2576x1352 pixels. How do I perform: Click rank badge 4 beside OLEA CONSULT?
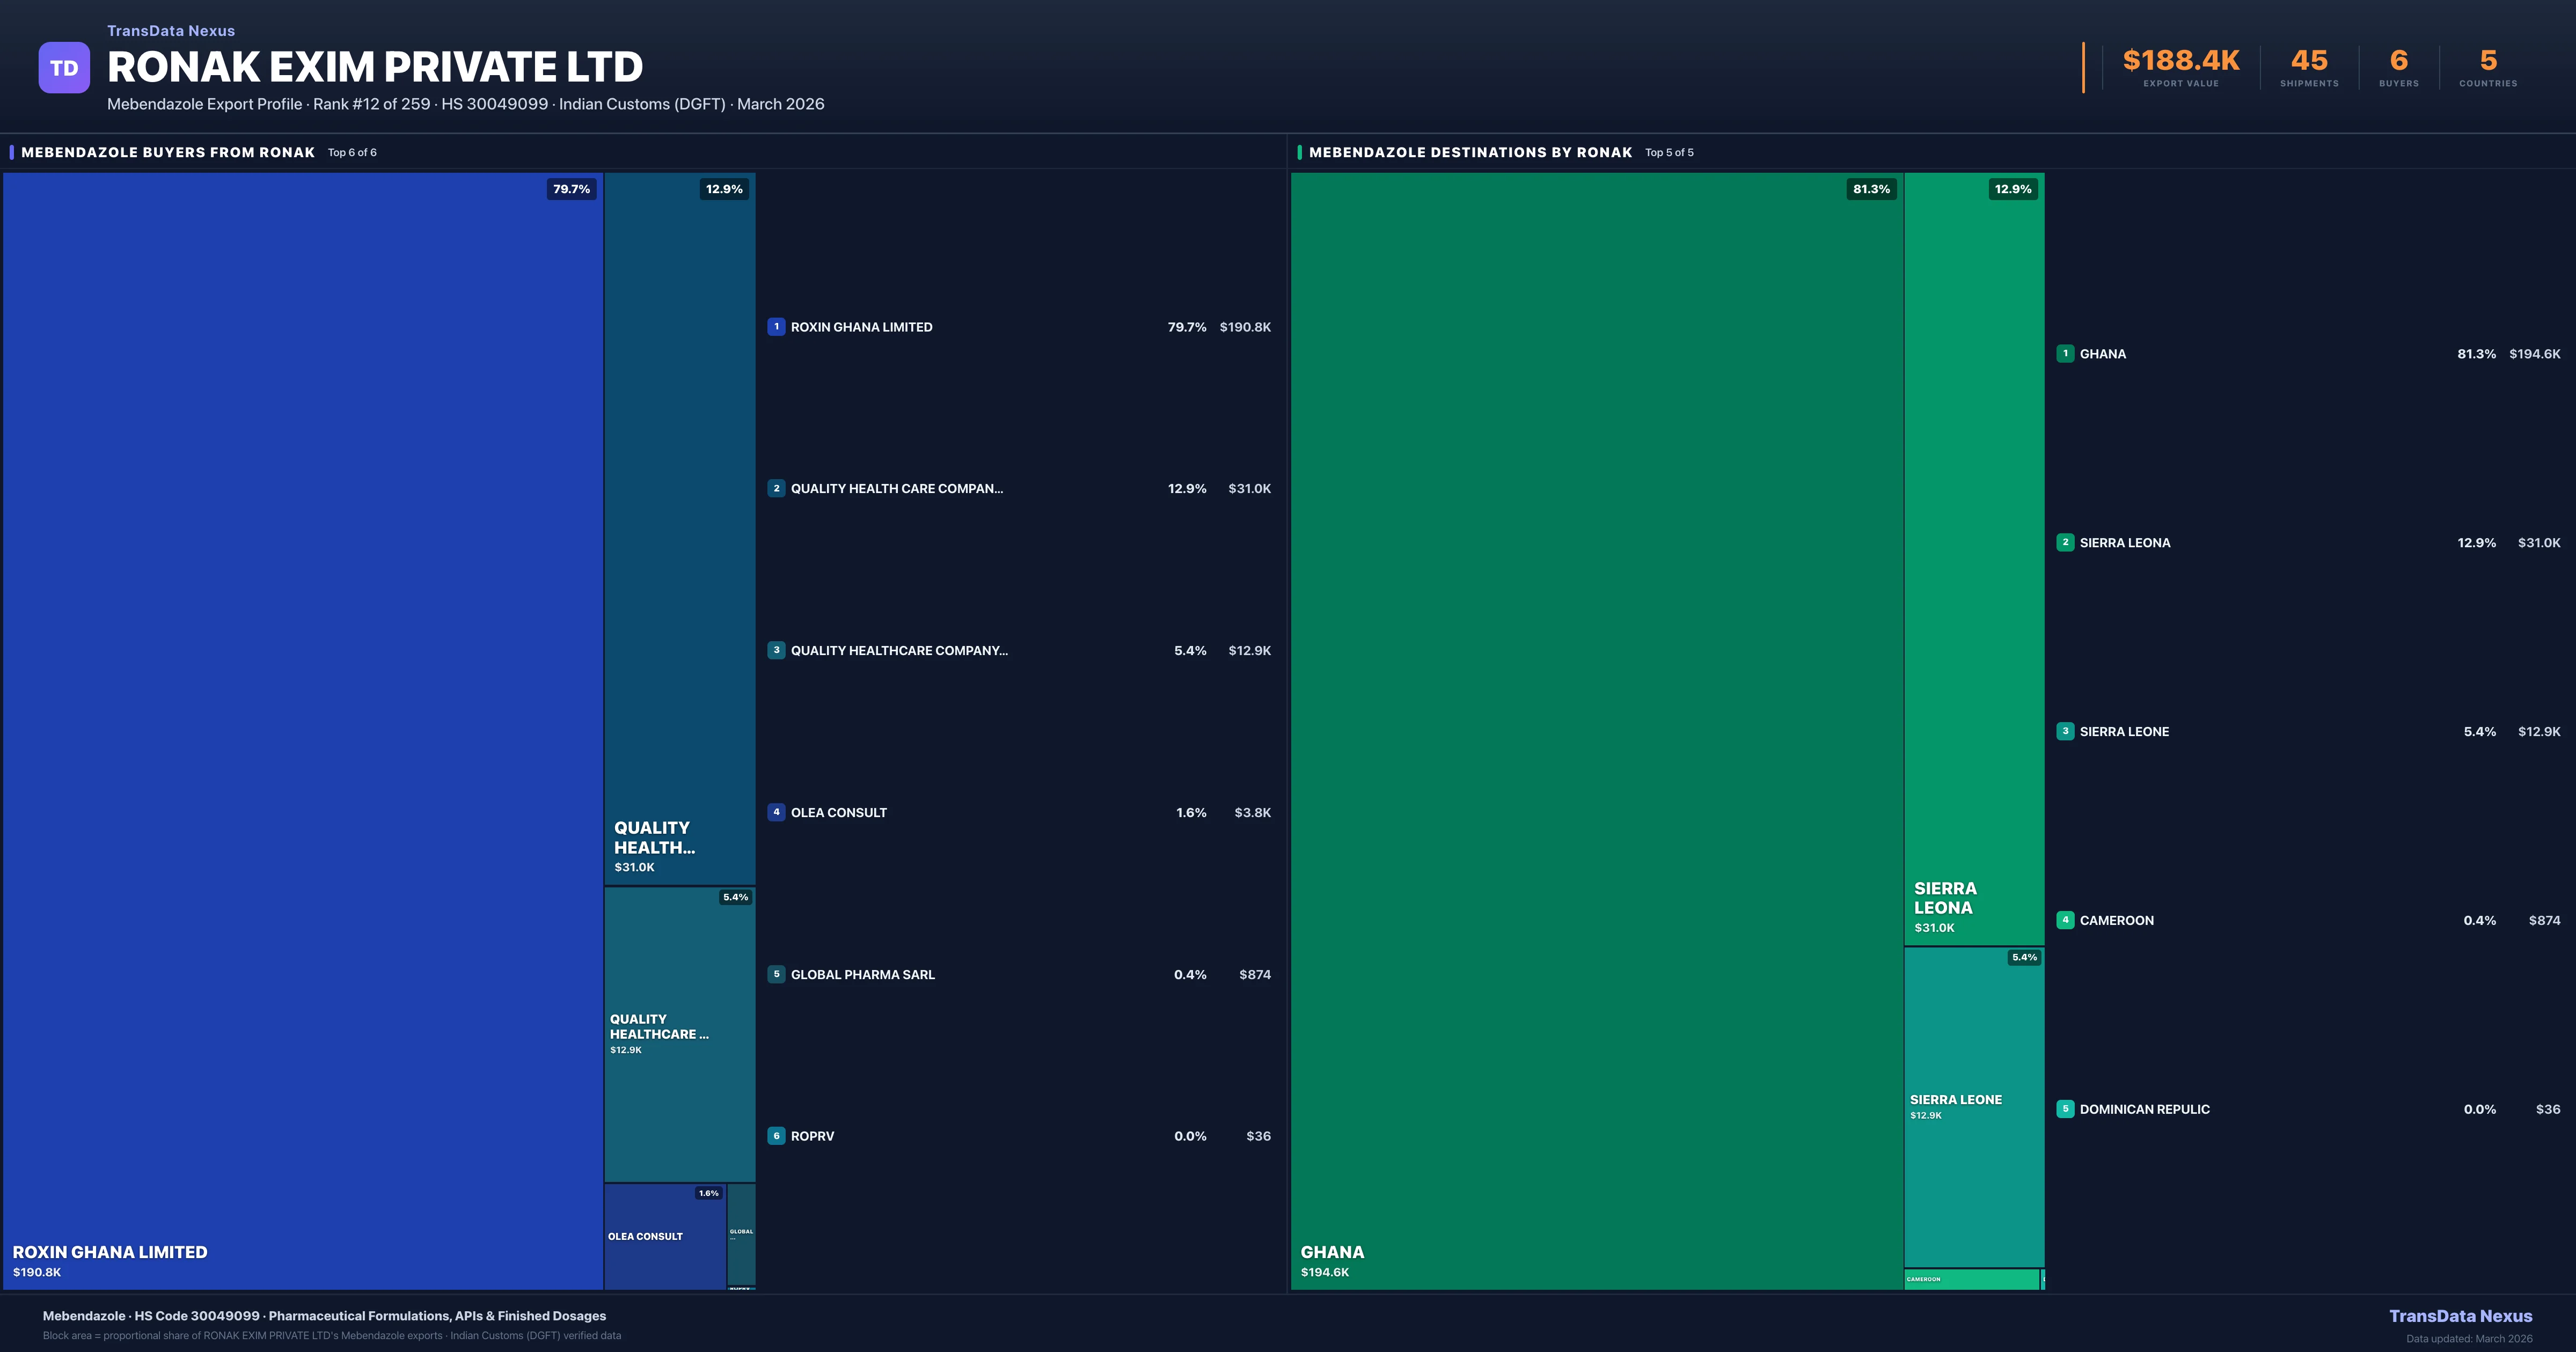(x=776, y=812)
